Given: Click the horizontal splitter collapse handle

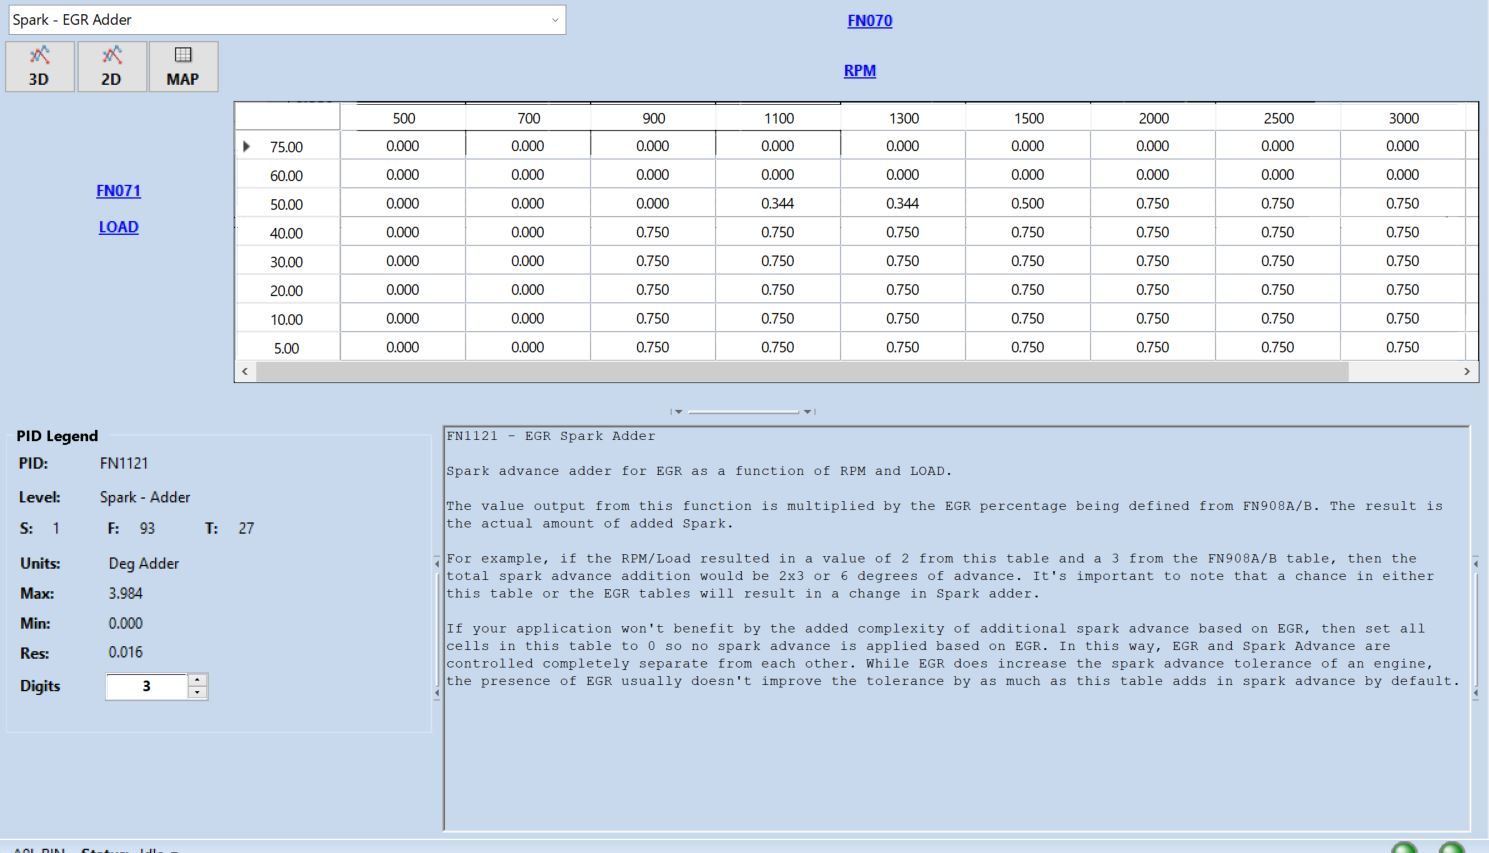Looking at the screenshot, I should (744, 411).
